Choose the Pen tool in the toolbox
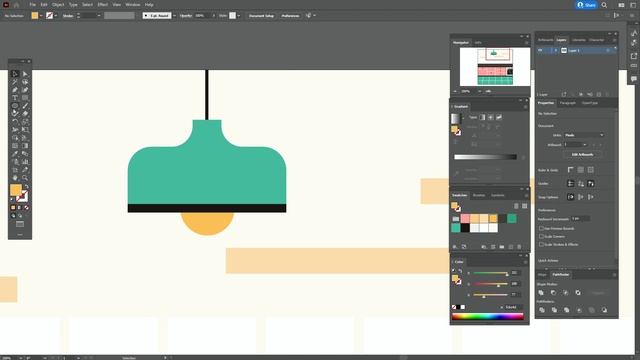The image size is (640, 360). pyautogui.click(x=15, y=90)
